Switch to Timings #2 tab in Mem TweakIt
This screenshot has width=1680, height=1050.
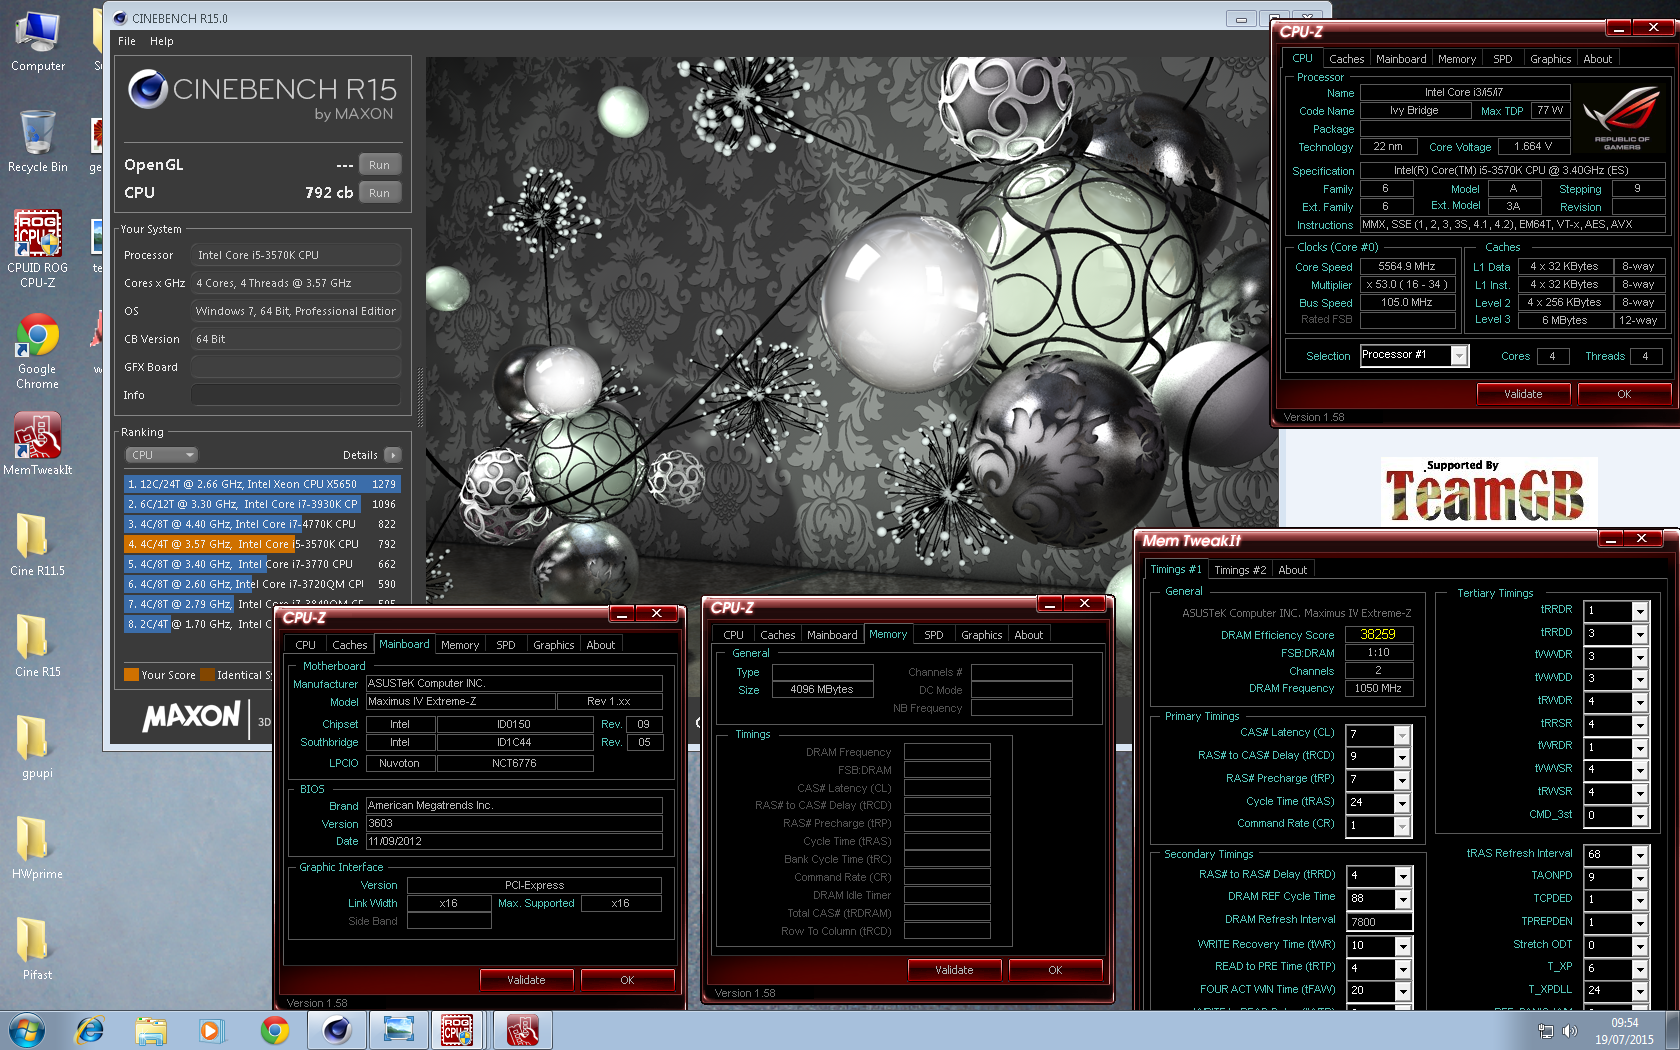[x=1240, y=570]
